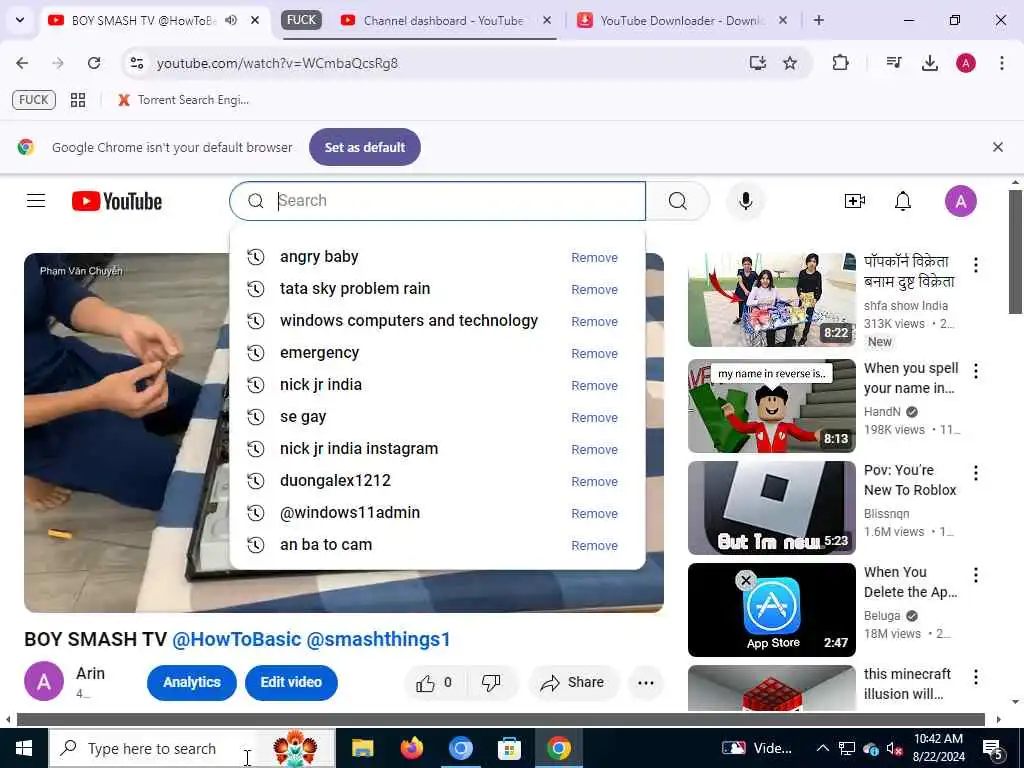Screen dimensions: 1024x768
Task: Reload the page
Action: (x=94, y=63)
